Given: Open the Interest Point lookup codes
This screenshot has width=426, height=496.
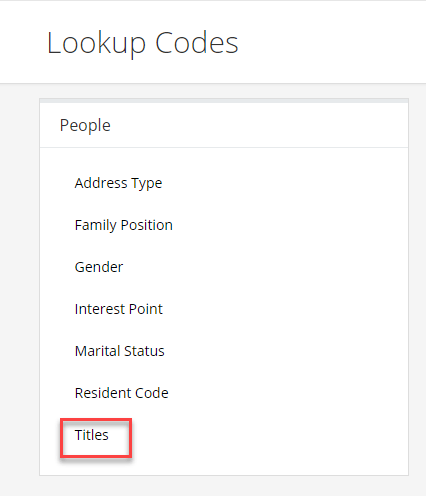Looking at the screenshot, I should (119, 309).
